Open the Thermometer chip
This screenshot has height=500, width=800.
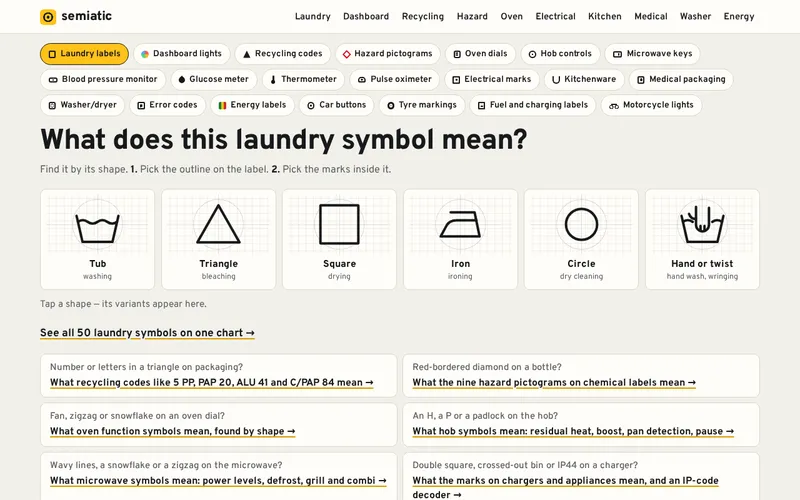[304, 79]
